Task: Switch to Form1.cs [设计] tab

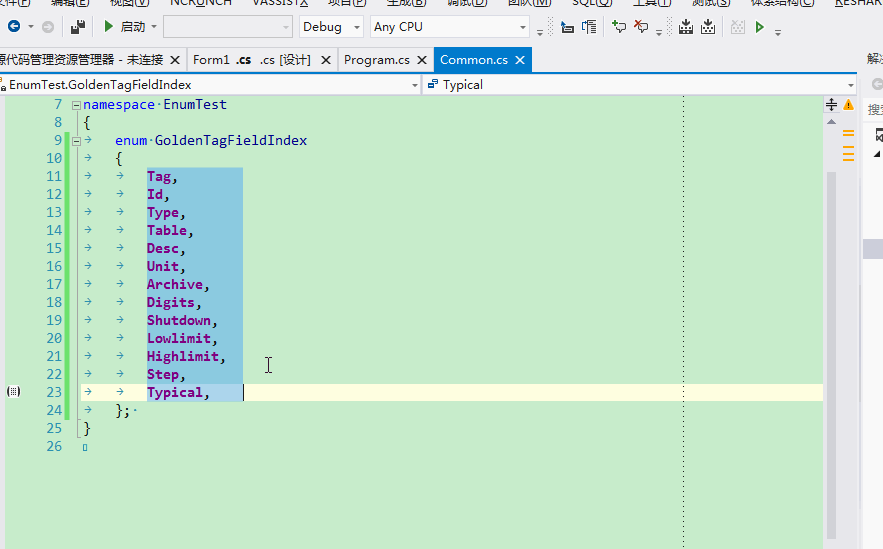Action: click(252, 60)
